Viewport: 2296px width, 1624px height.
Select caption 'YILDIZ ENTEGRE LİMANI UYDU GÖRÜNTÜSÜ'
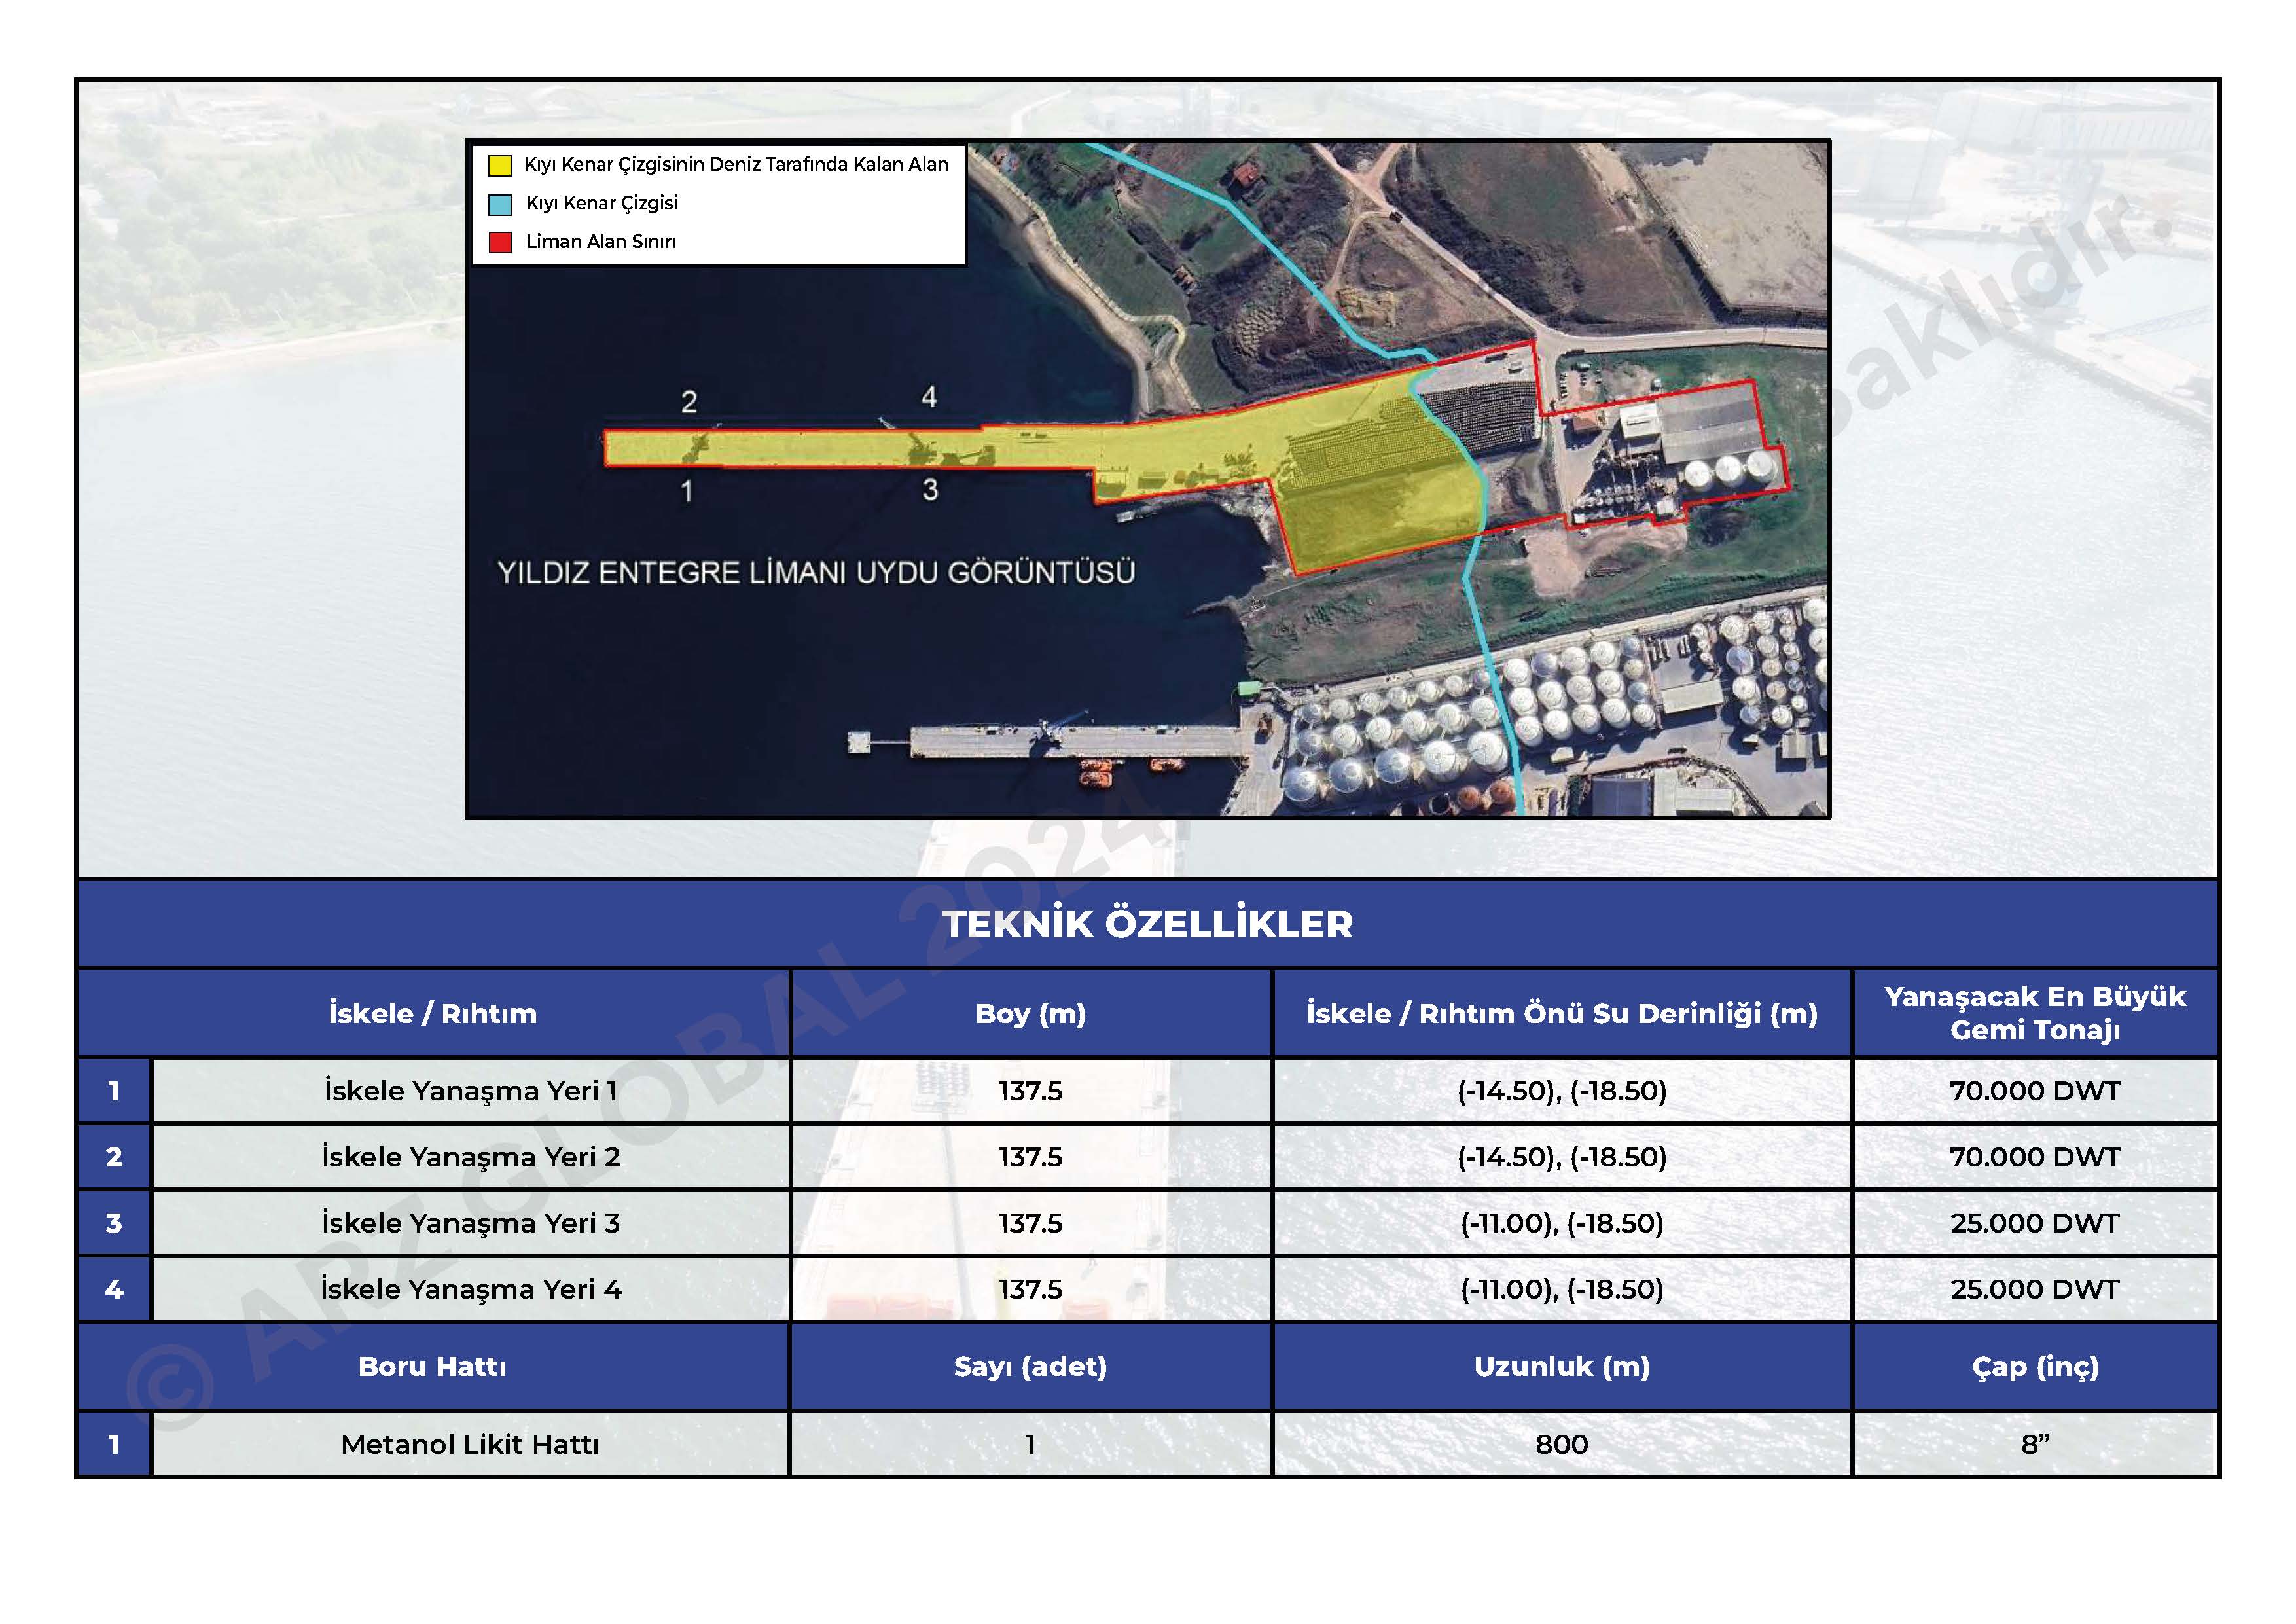816,573
